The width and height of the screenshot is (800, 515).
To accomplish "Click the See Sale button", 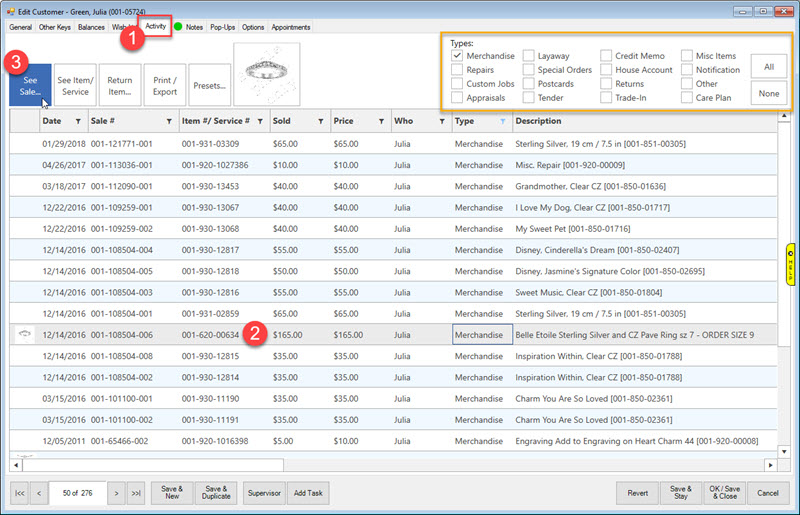I will (30, 85).
